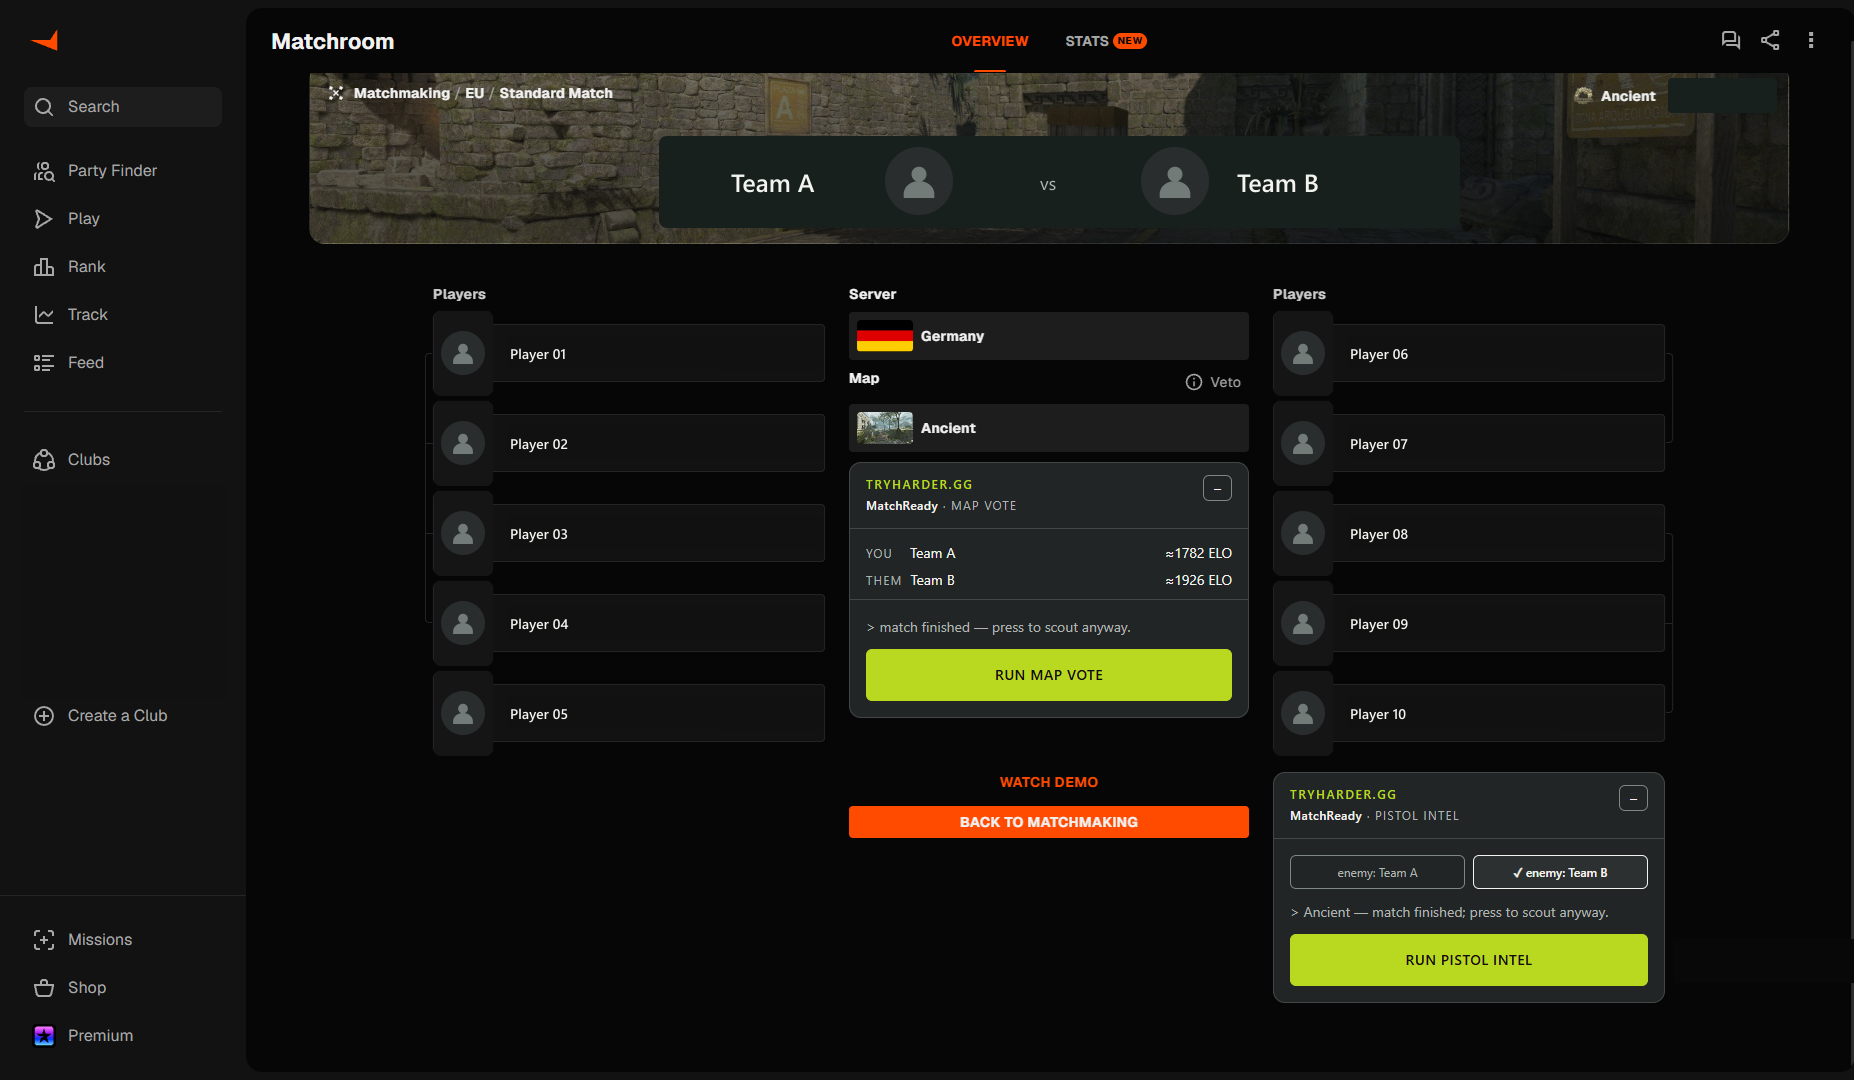This screenshot has width=1854, height=1080.
Task: Open the Track section icon
Action: (x=43, y=315)
